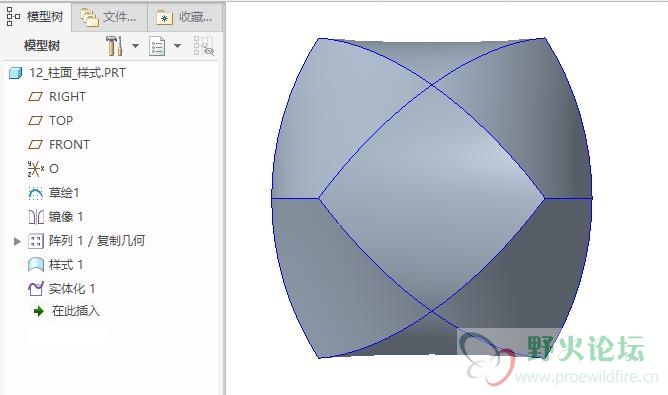Screen dimensions: 668x395
Task: Click the 镜像 1 mirror icon
Action: click(36, 217)
